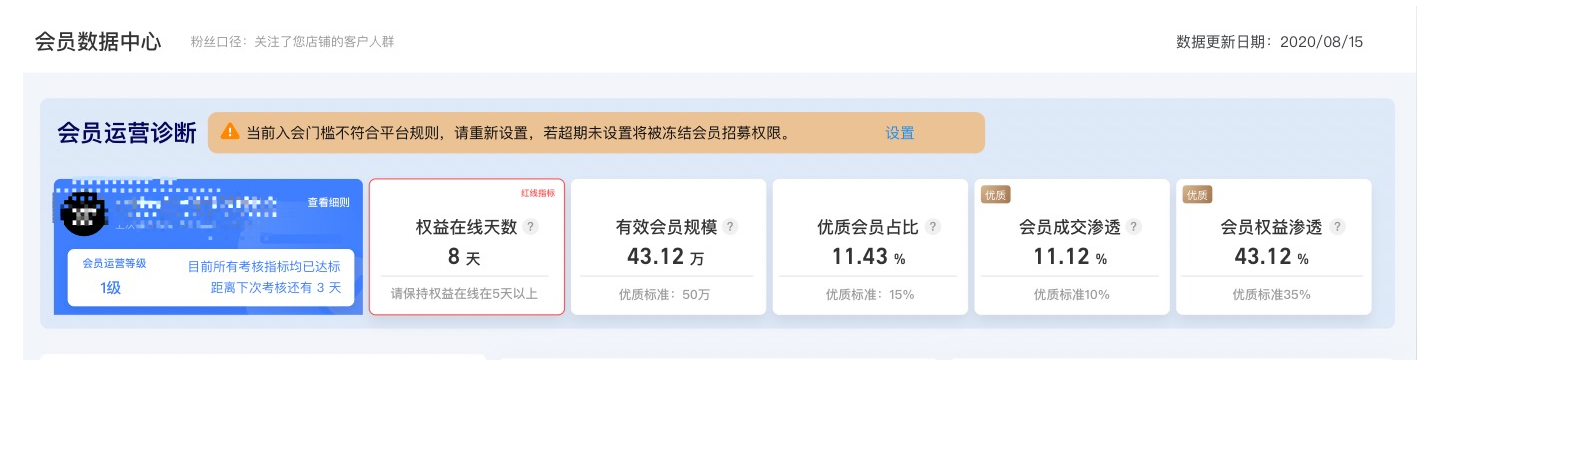Open 查看细则 on the blue card

pyautogui.click(x=328, y=202)
